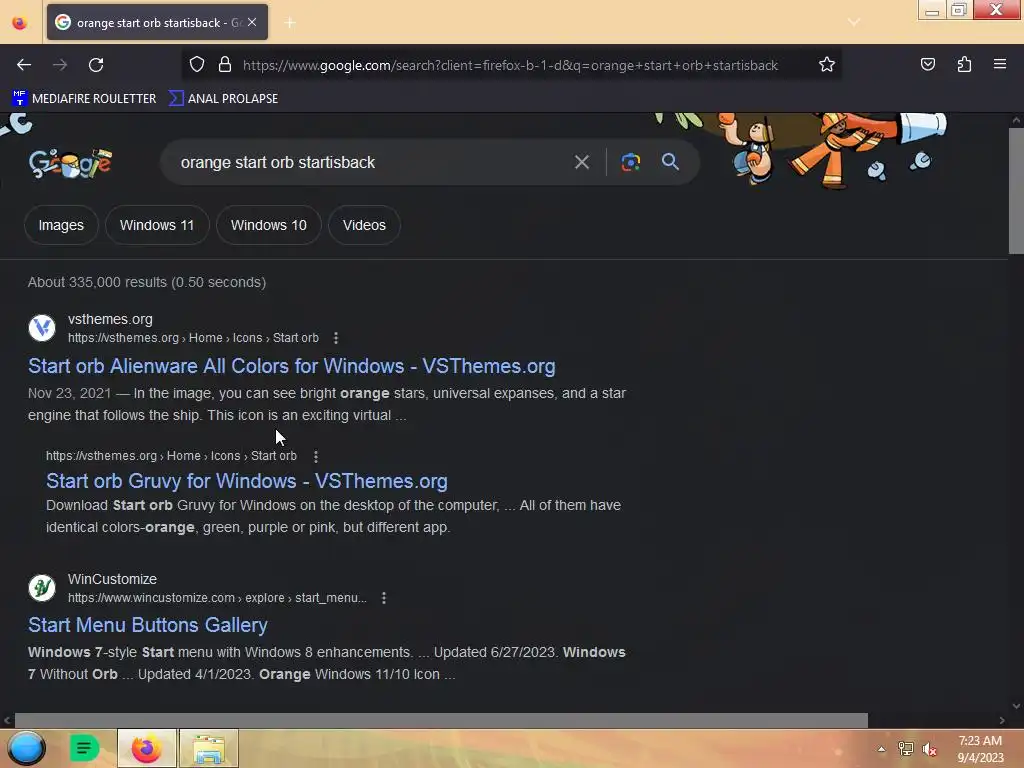The width and height of the screenshot is (1024, 768).
Task: Bookmark this page with the star
Action: pos(827,65)
